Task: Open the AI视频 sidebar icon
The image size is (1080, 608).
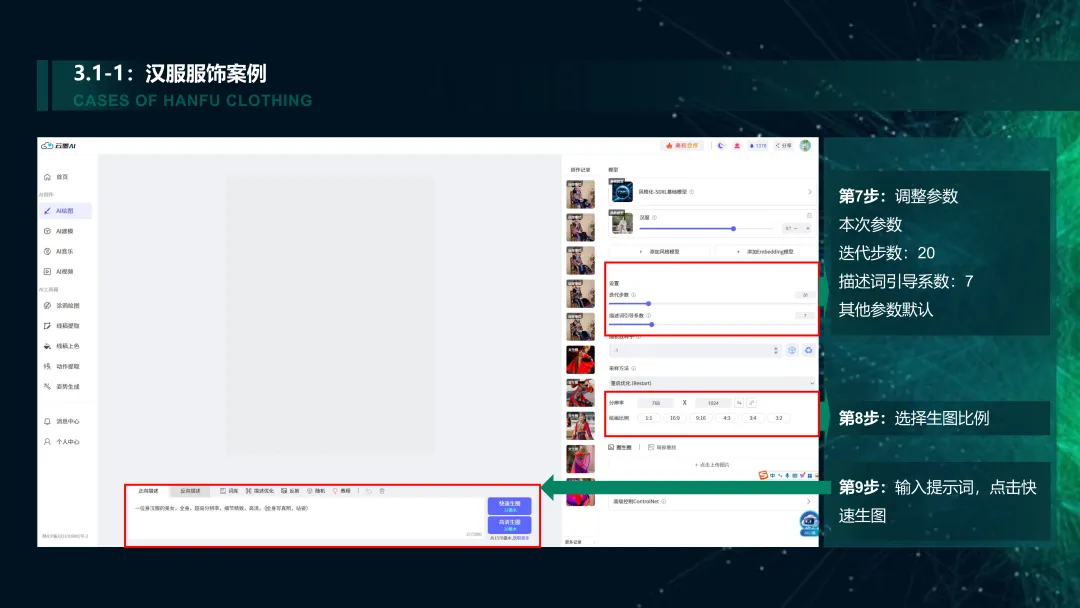Action: coord(48,271)
